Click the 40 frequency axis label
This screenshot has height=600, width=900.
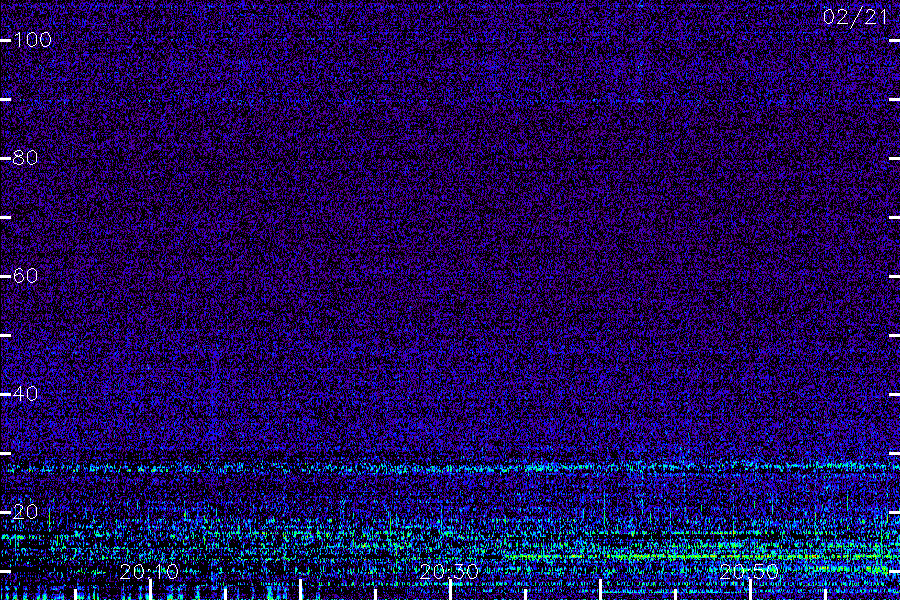25,393
